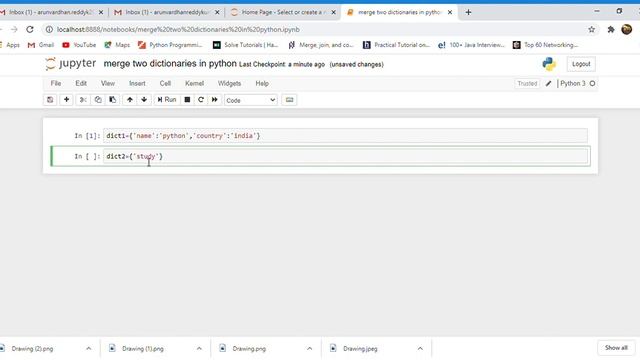The width and height of the screenshot is (640, 360).
Task: Expand options for Drawing (1).png download
Action: click(199, 349)
